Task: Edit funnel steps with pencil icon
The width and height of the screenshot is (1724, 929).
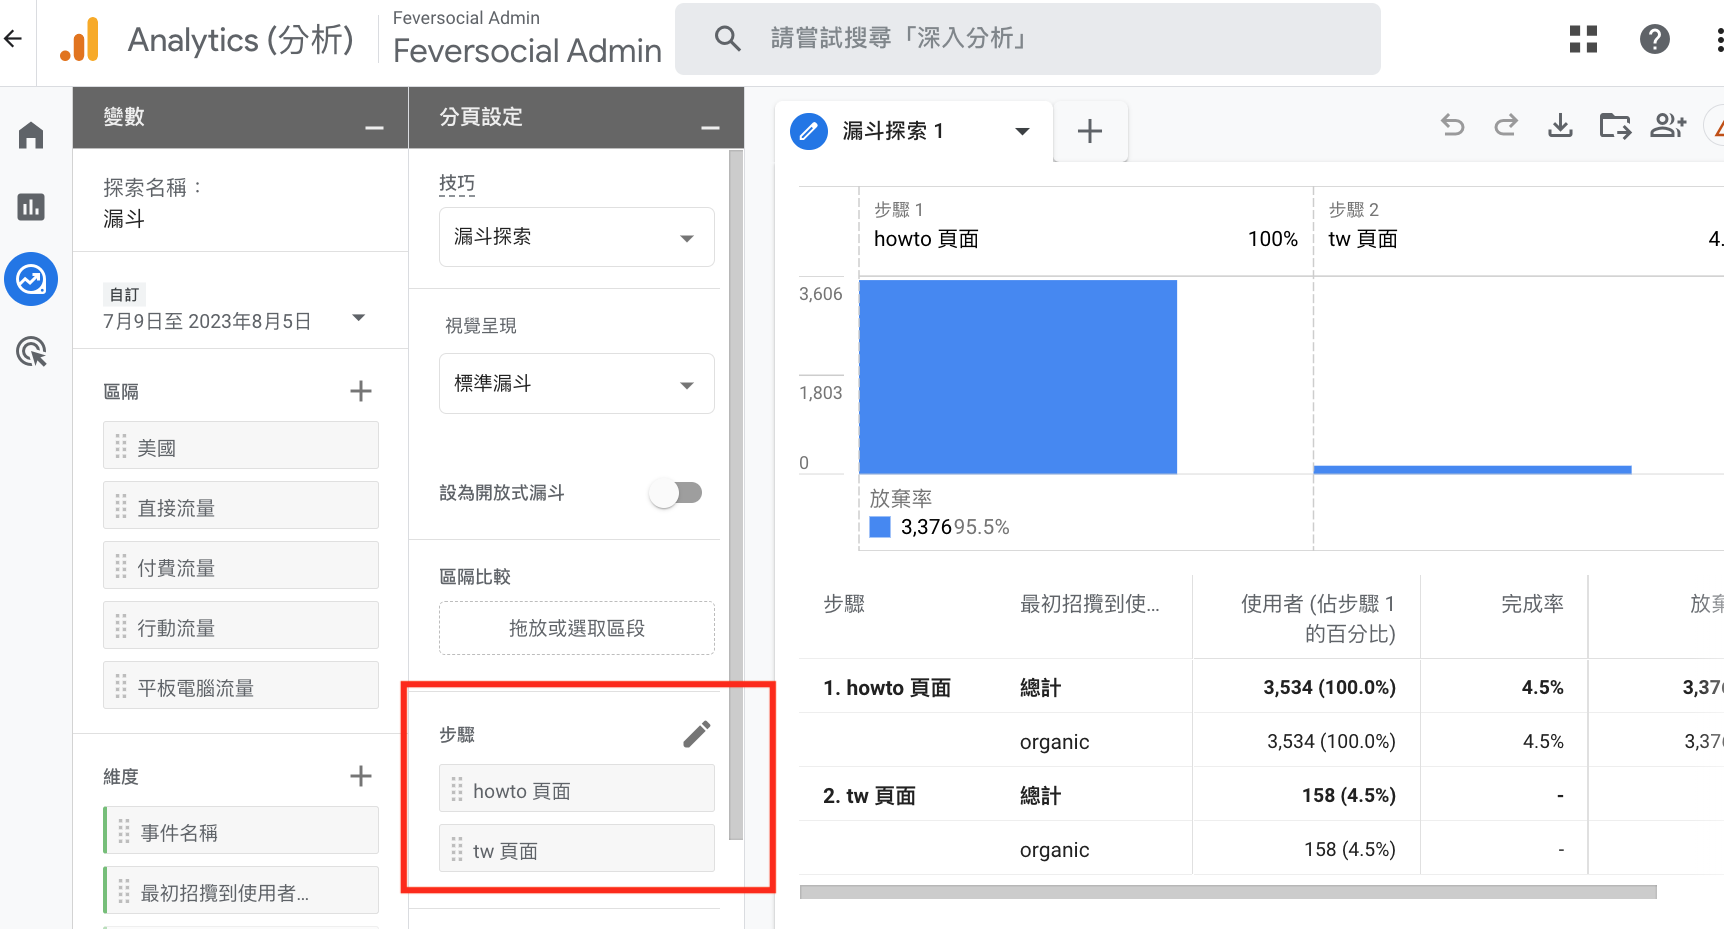Action: click(696, 734)
